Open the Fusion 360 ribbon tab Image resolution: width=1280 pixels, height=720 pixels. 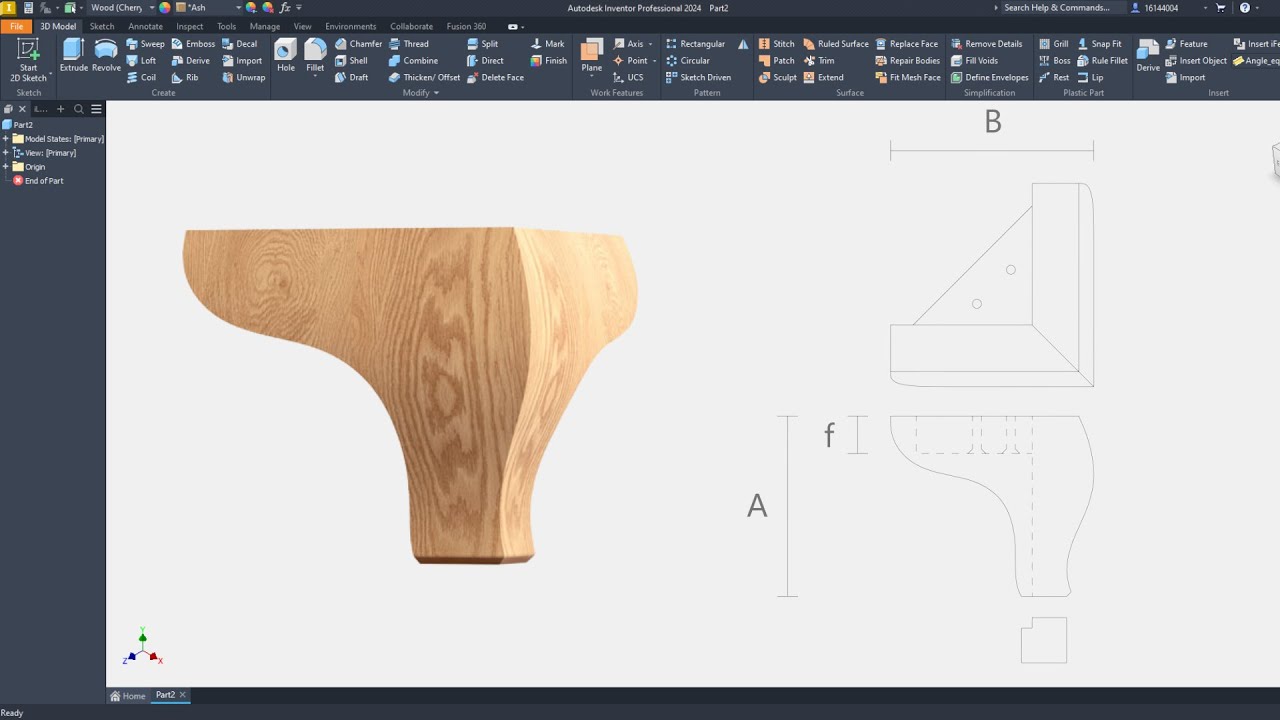click(466, 27)
